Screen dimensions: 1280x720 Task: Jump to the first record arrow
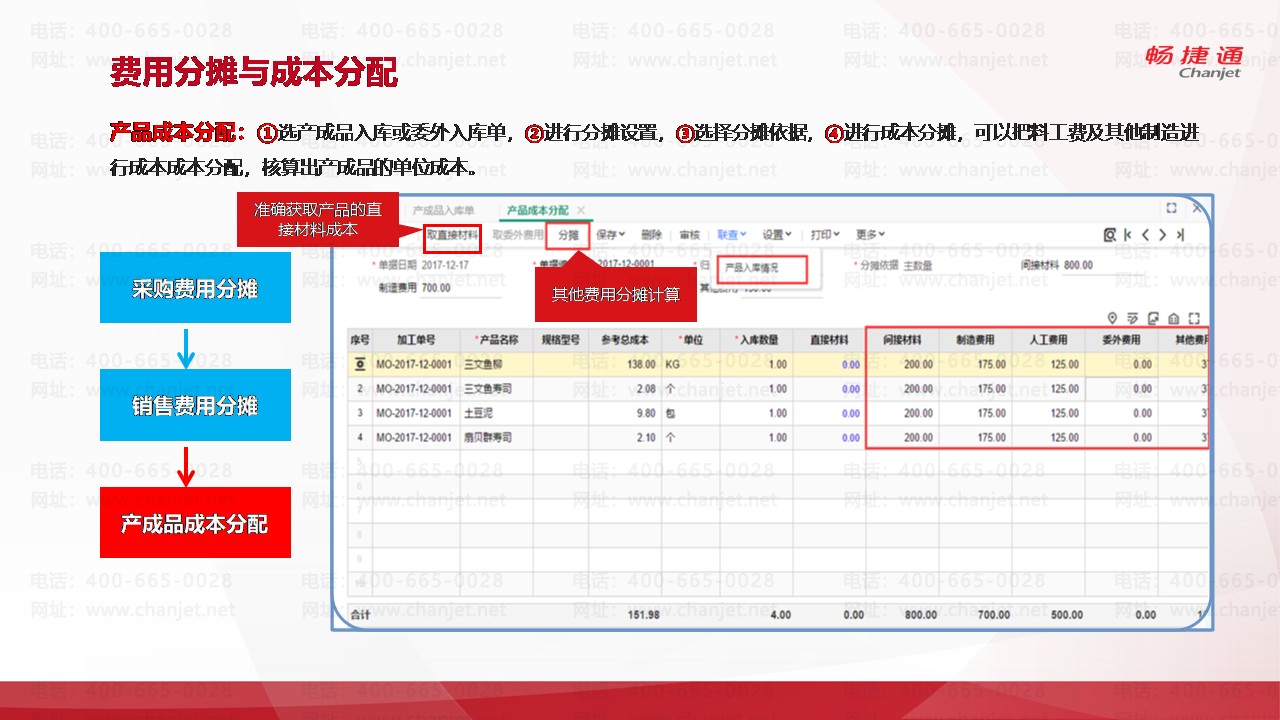pyautogui.click(x=1129, y=235)
